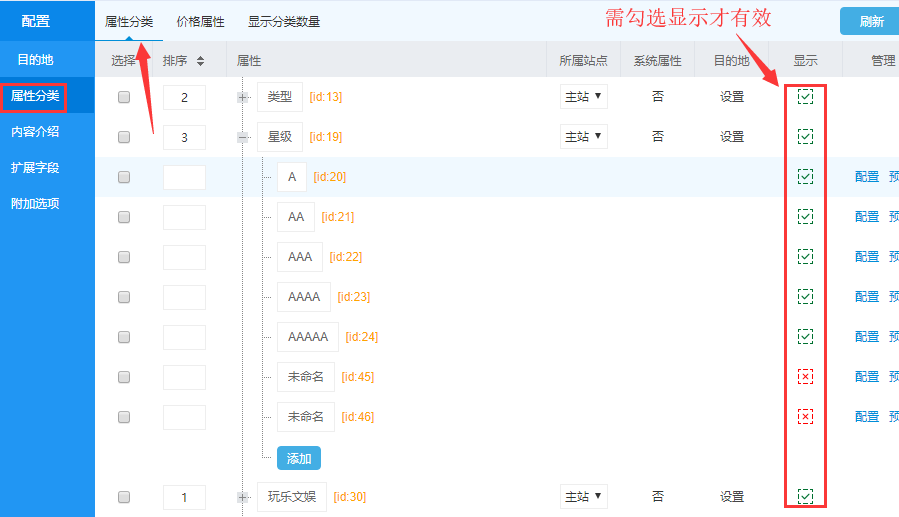
Task: Check the selection box for AAA row
Action: tap(124, 257)
